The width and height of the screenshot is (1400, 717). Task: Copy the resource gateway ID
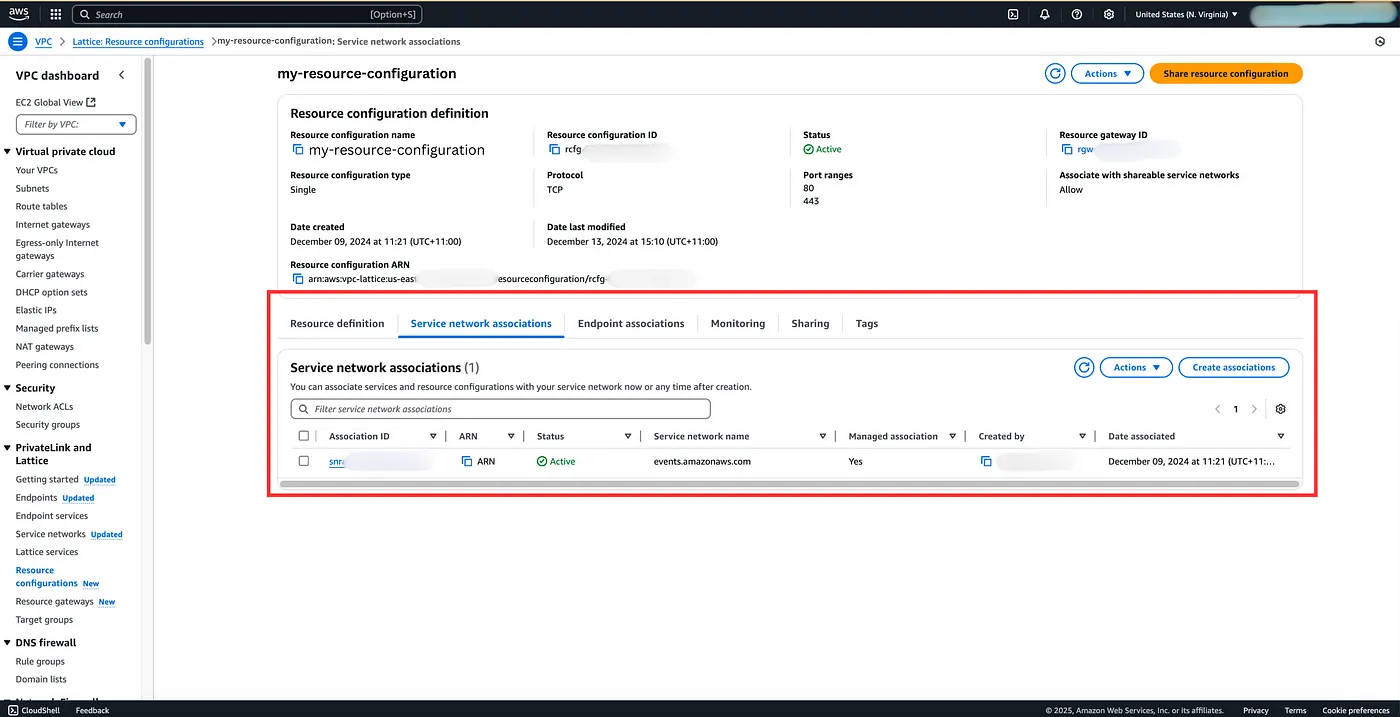pyautogui.click(x=1067, y=149)
